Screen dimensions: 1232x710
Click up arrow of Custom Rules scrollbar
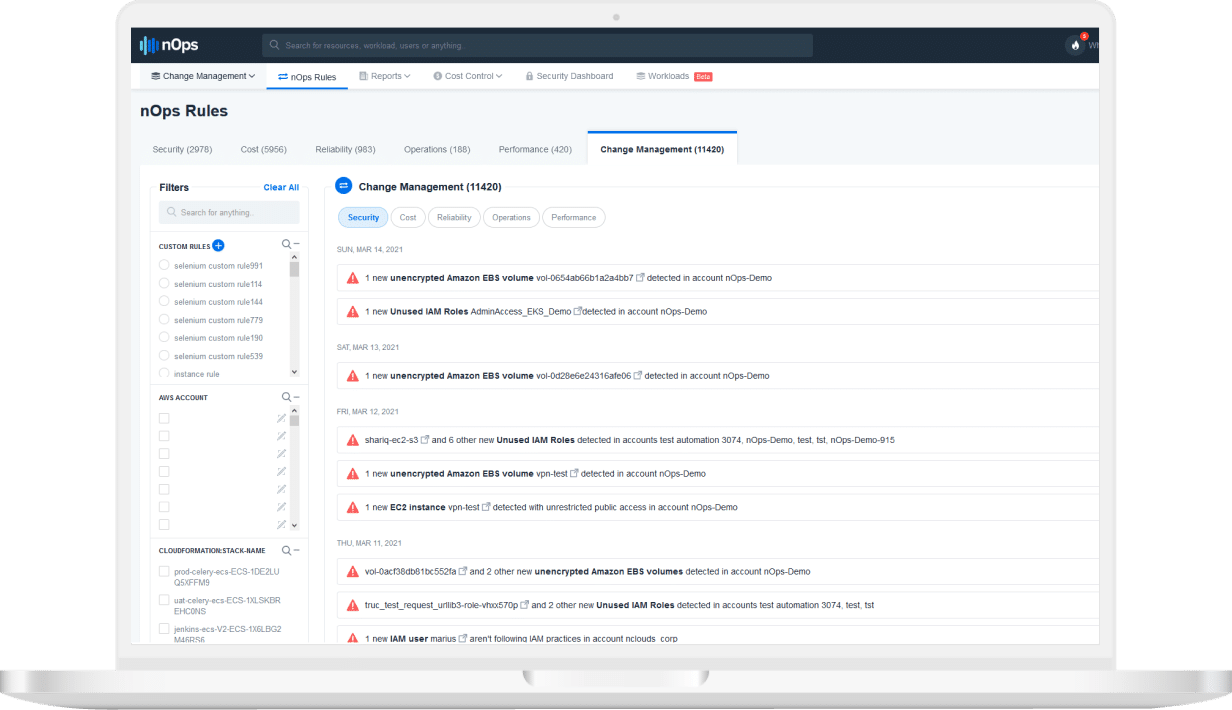coord(294,257)
